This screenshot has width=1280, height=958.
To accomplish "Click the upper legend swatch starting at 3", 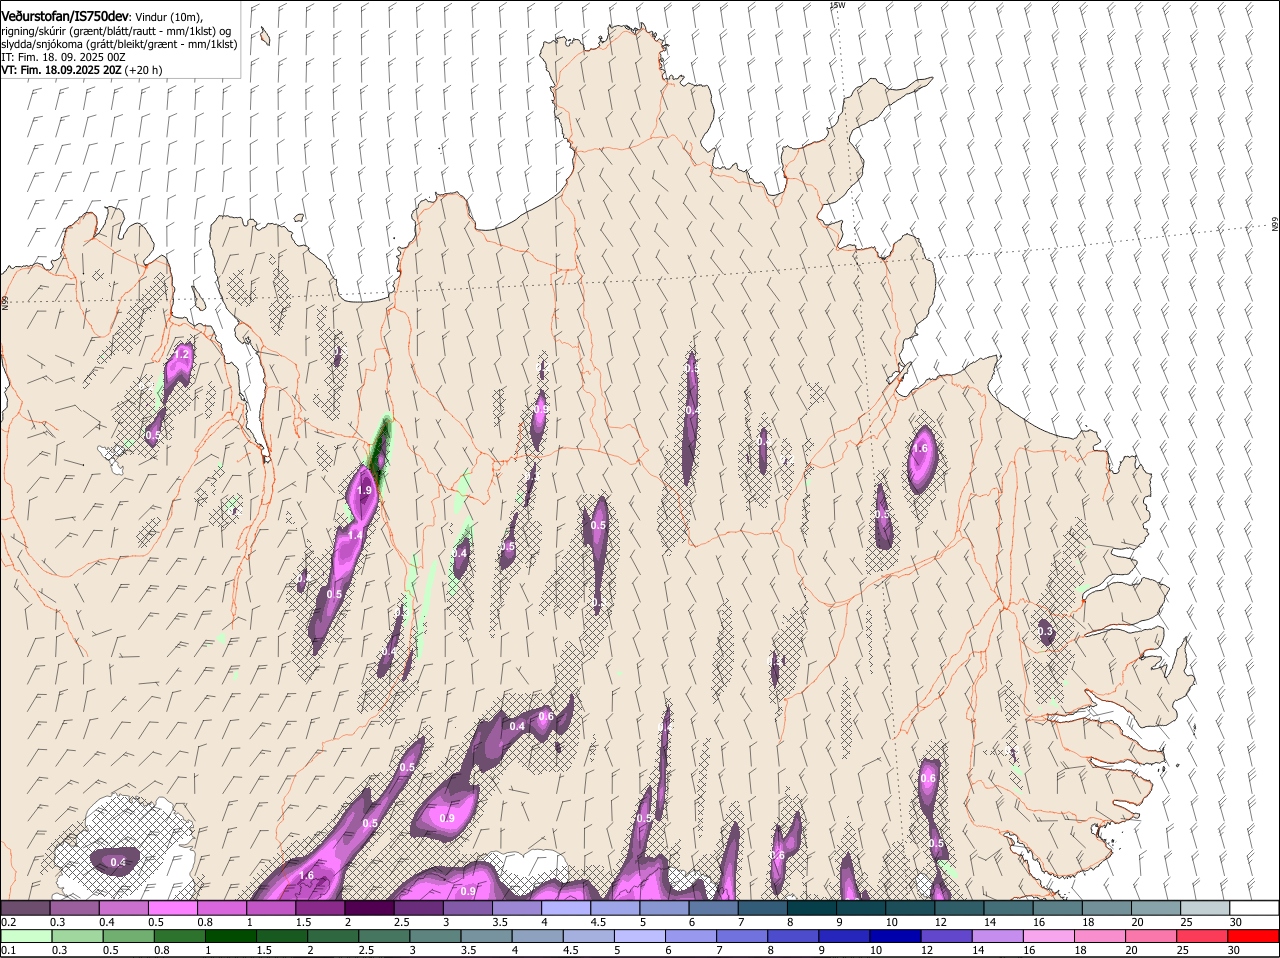I will click(467, 908).
